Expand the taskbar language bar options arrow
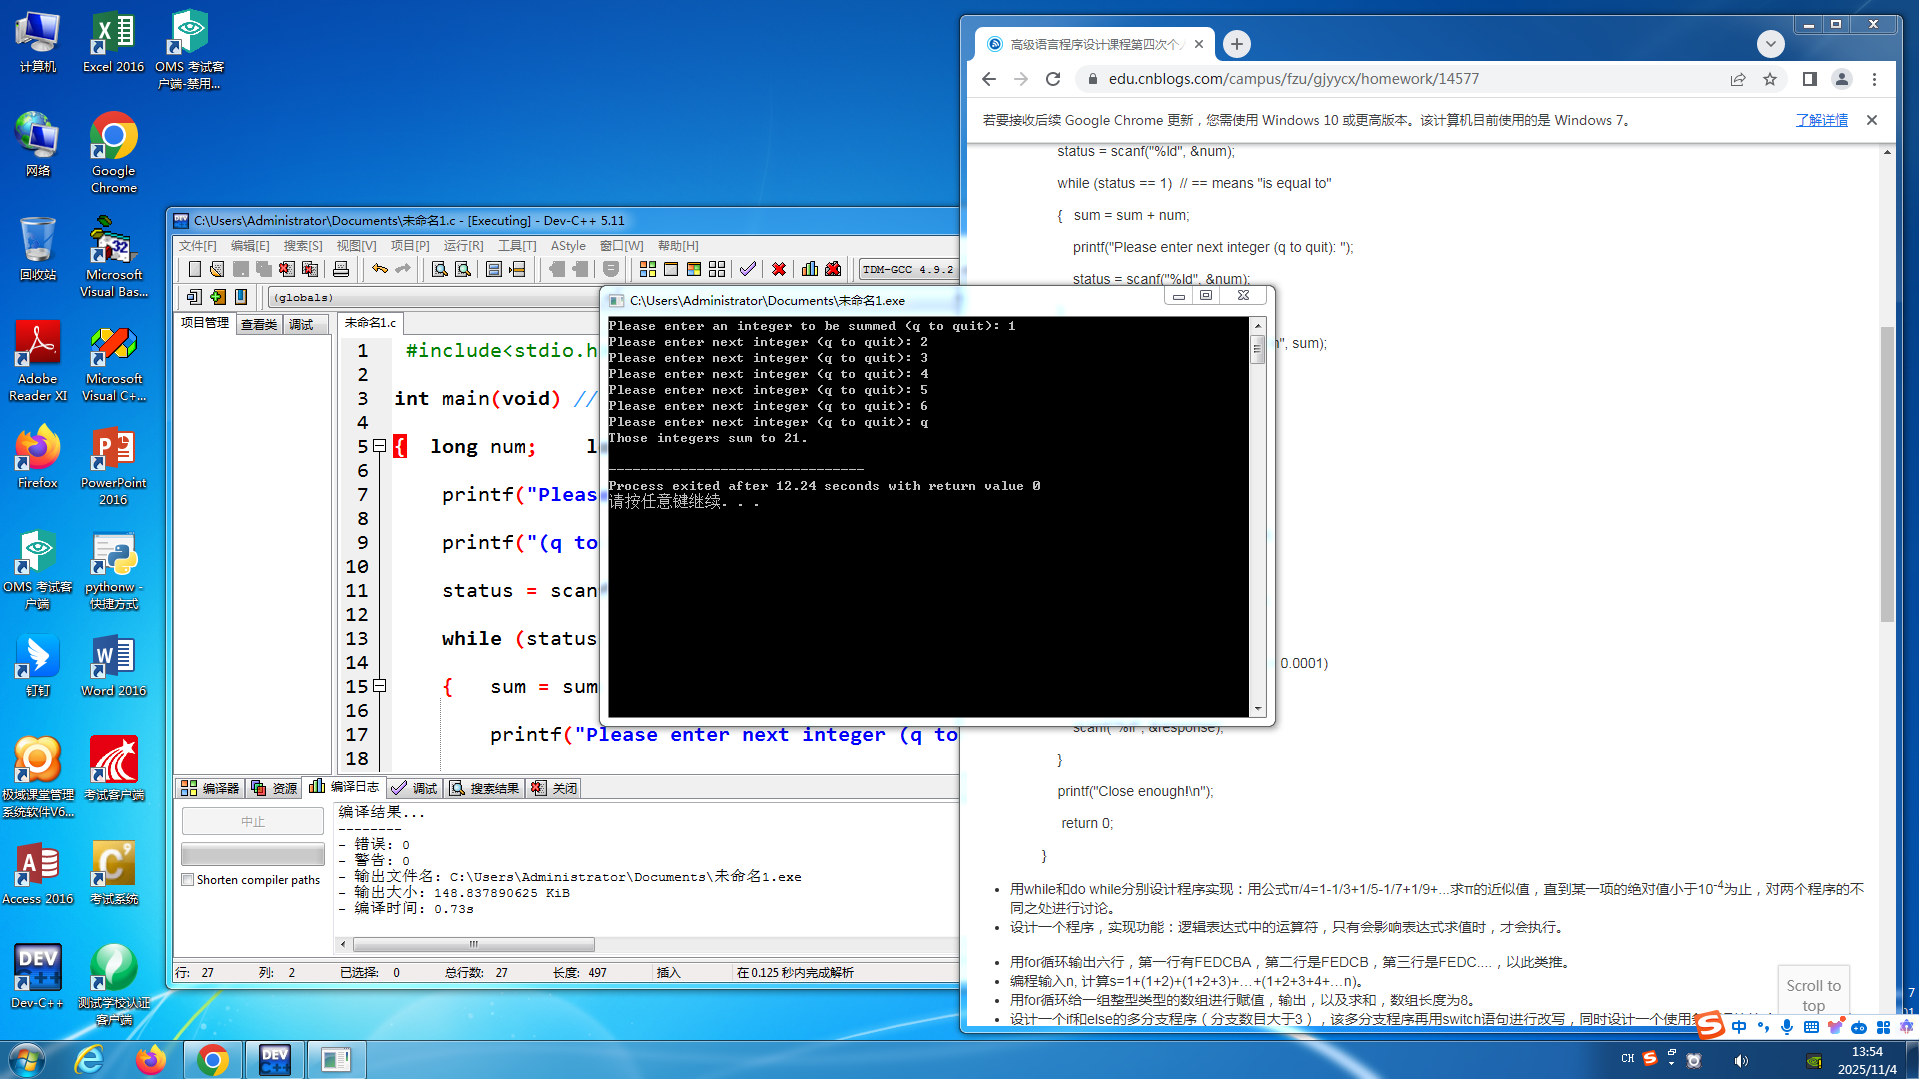 pos(1671,1064)
